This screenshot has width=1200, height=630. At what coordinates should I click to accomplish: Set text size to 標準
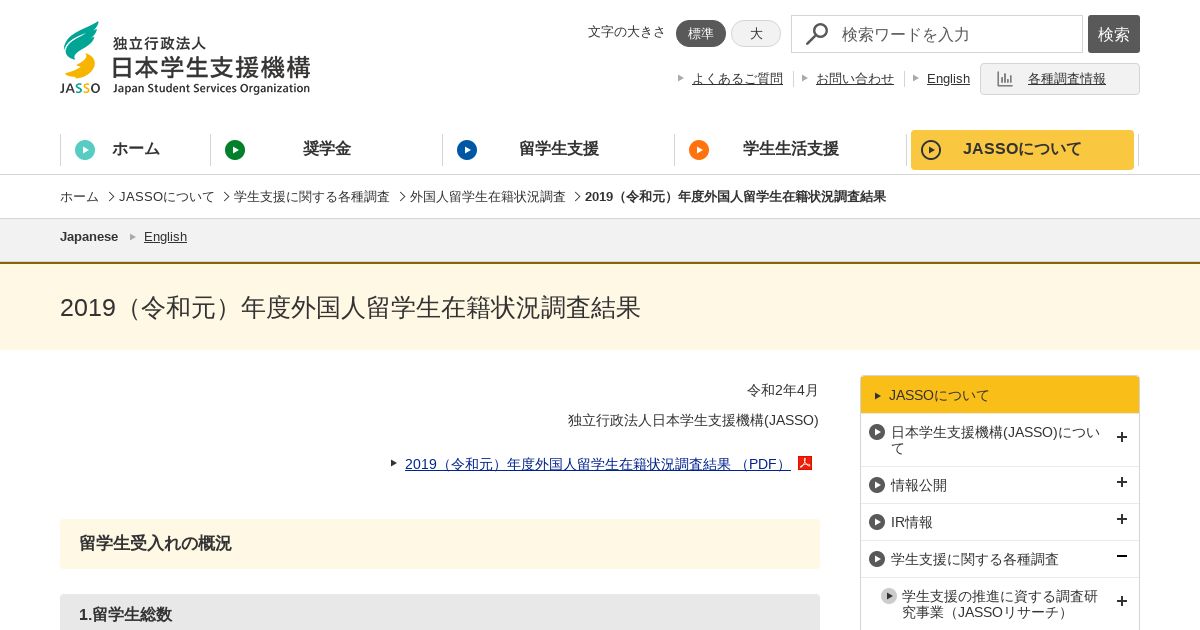point(701,34)
